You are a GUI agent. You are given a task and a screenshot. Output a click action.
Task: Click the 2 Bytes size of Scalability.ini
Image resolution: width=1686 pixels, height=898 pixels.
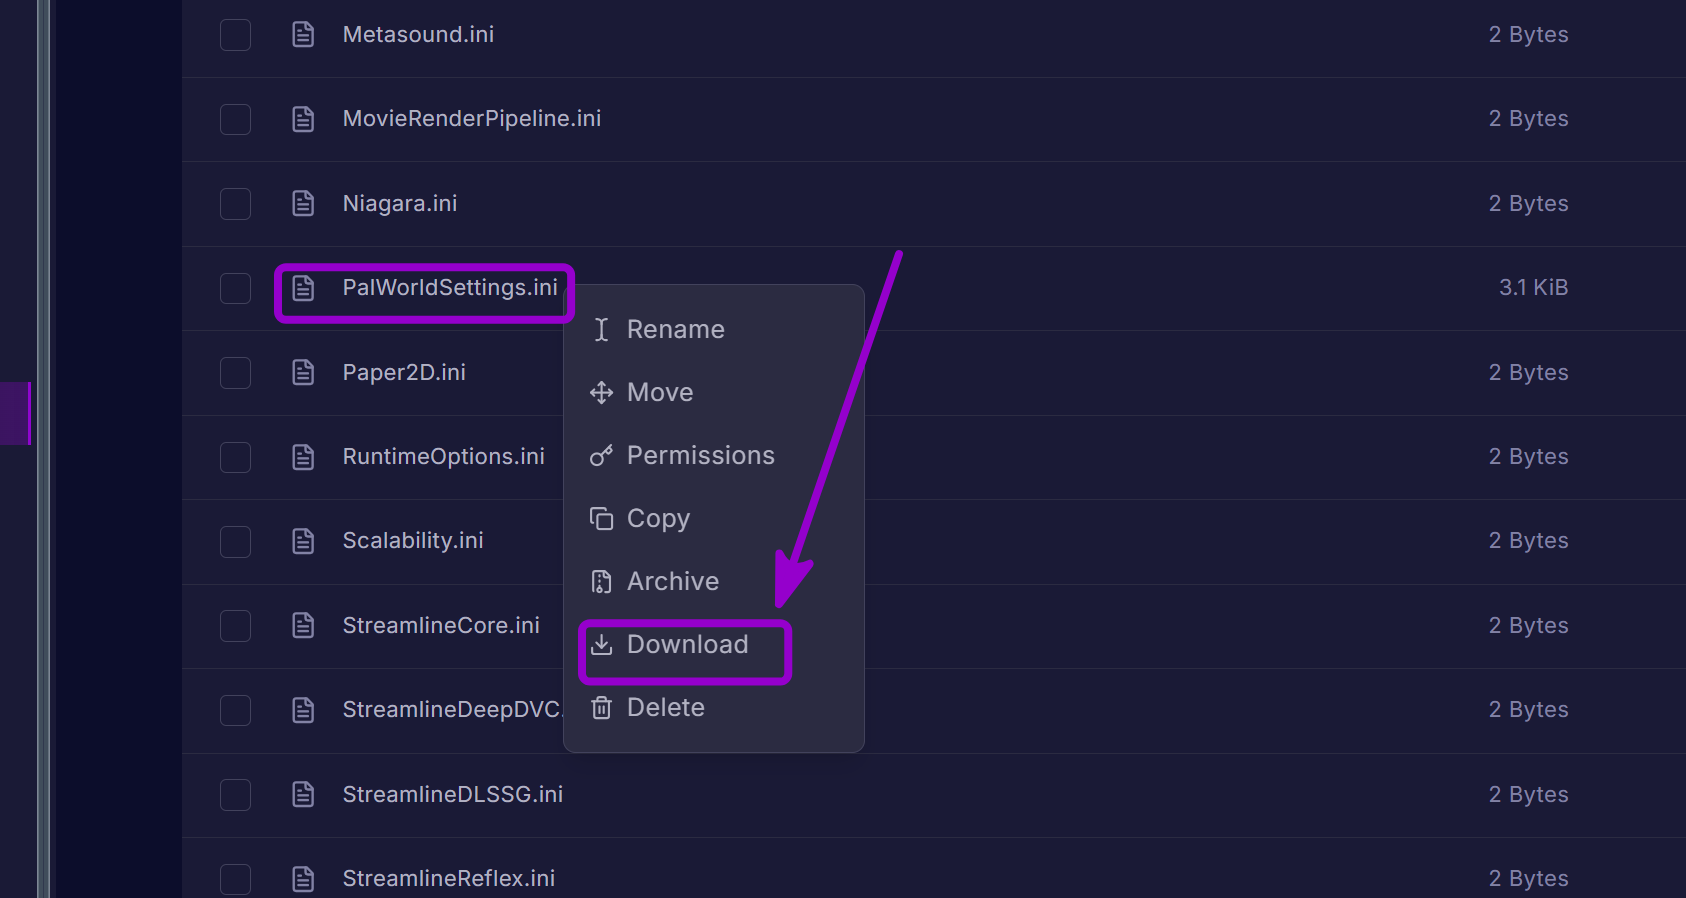coord(1528,540)
